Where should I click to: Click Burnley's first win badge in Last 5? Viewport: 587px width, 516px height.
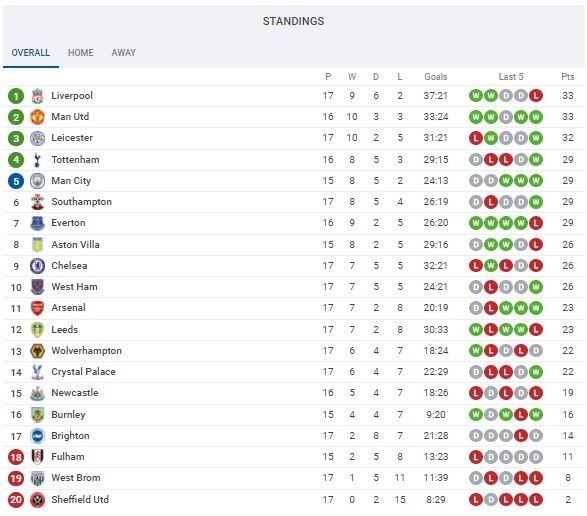pos(476,415)
